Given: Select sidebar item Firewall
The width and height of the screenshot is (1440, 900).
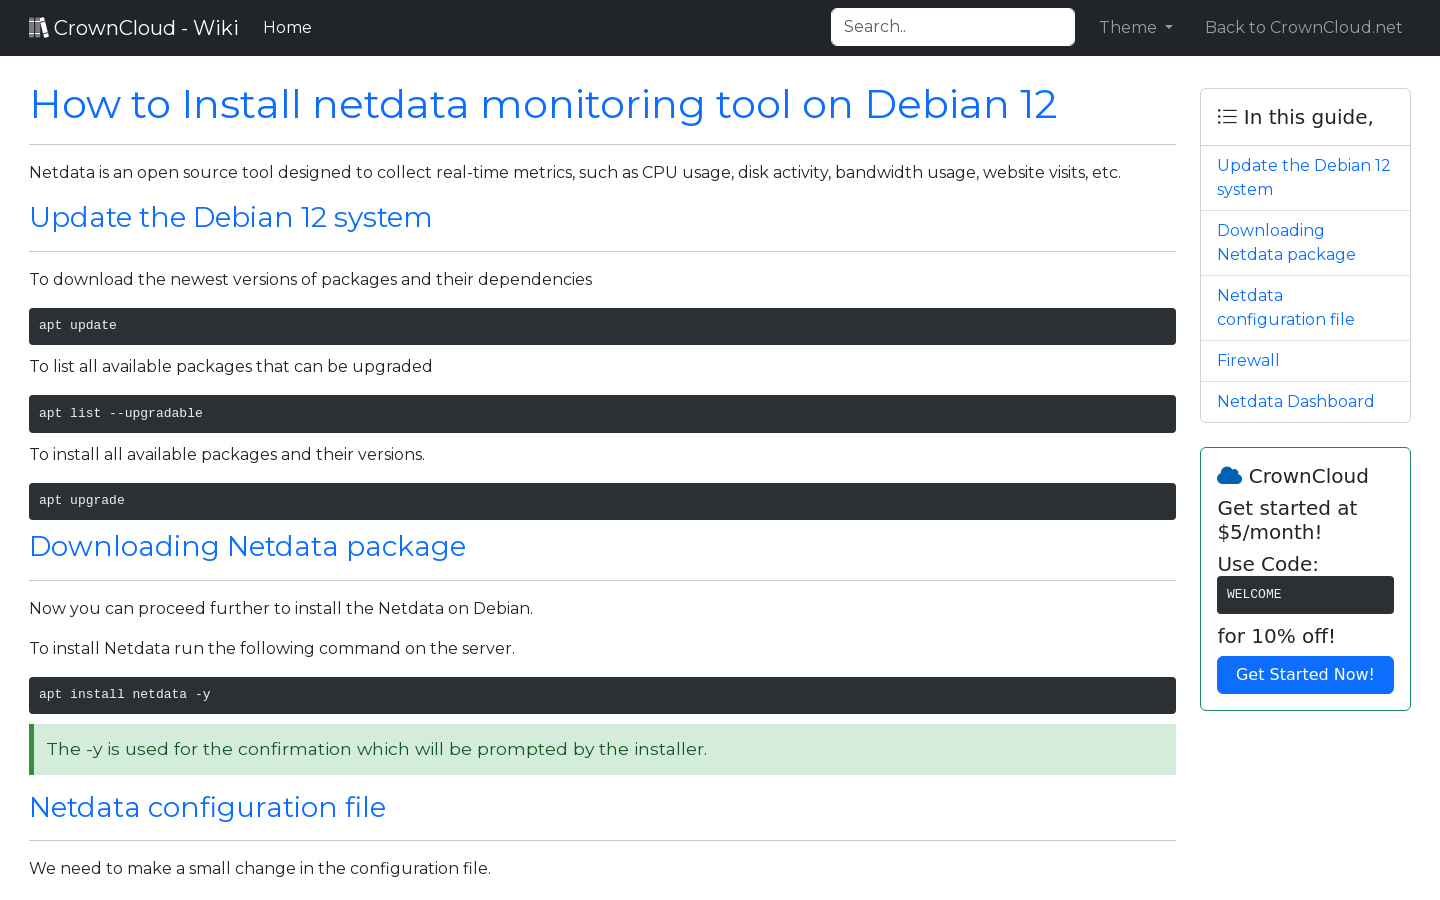Looking at the screenshot, I should tap(1305, 361).
